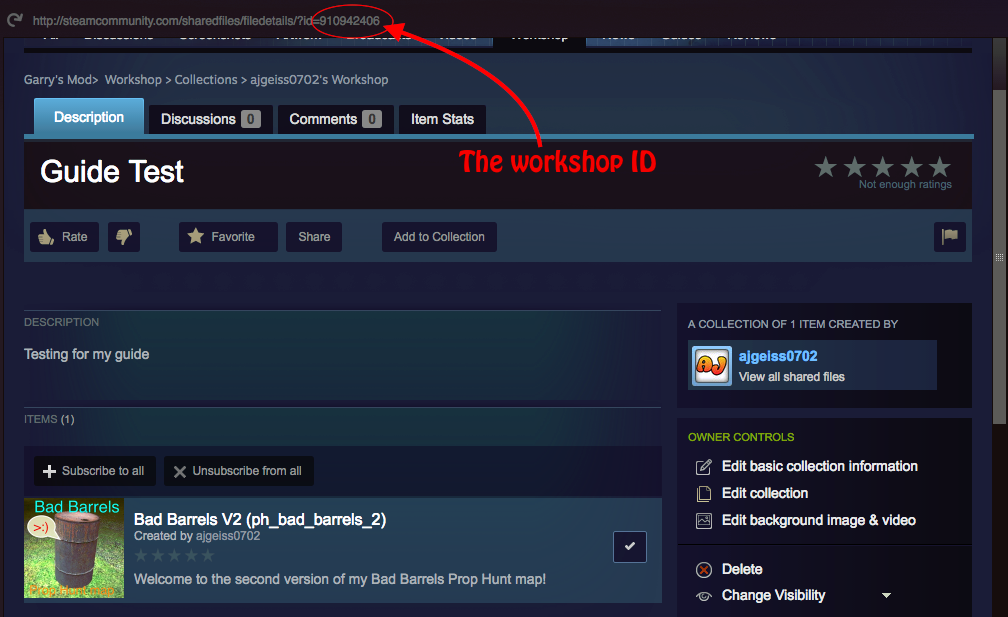
Task: Click the Share button
Action: click(314, 237)
